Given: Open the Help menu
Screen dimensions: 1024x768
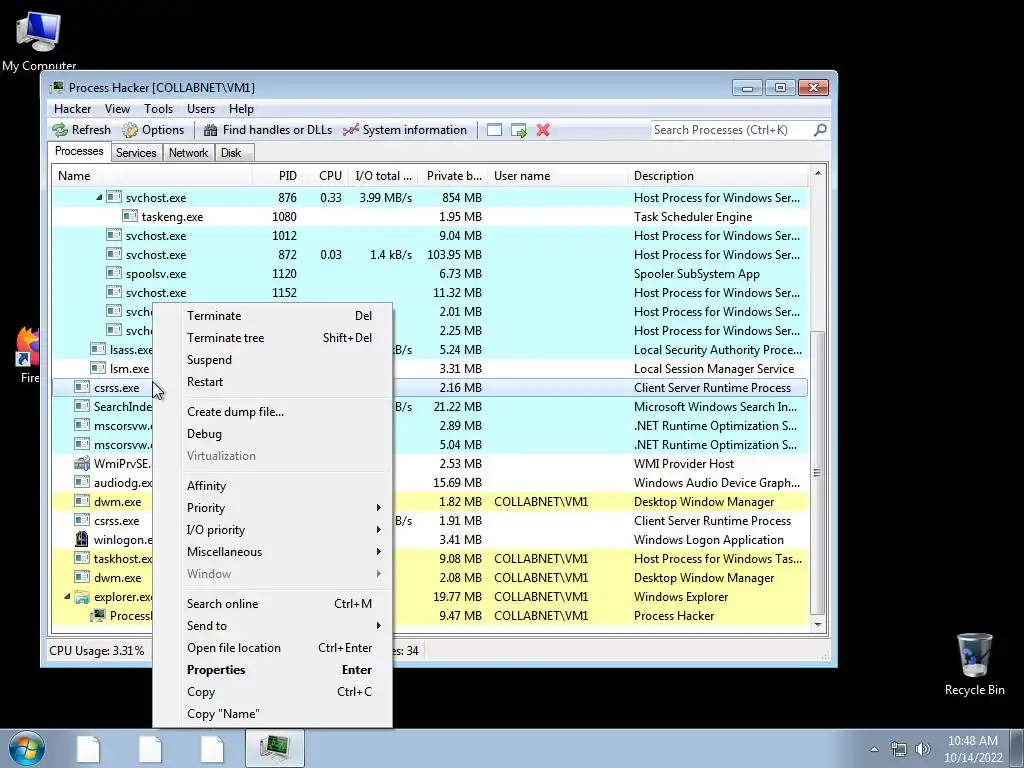Looking at the screenshot, I should point(241,109).
